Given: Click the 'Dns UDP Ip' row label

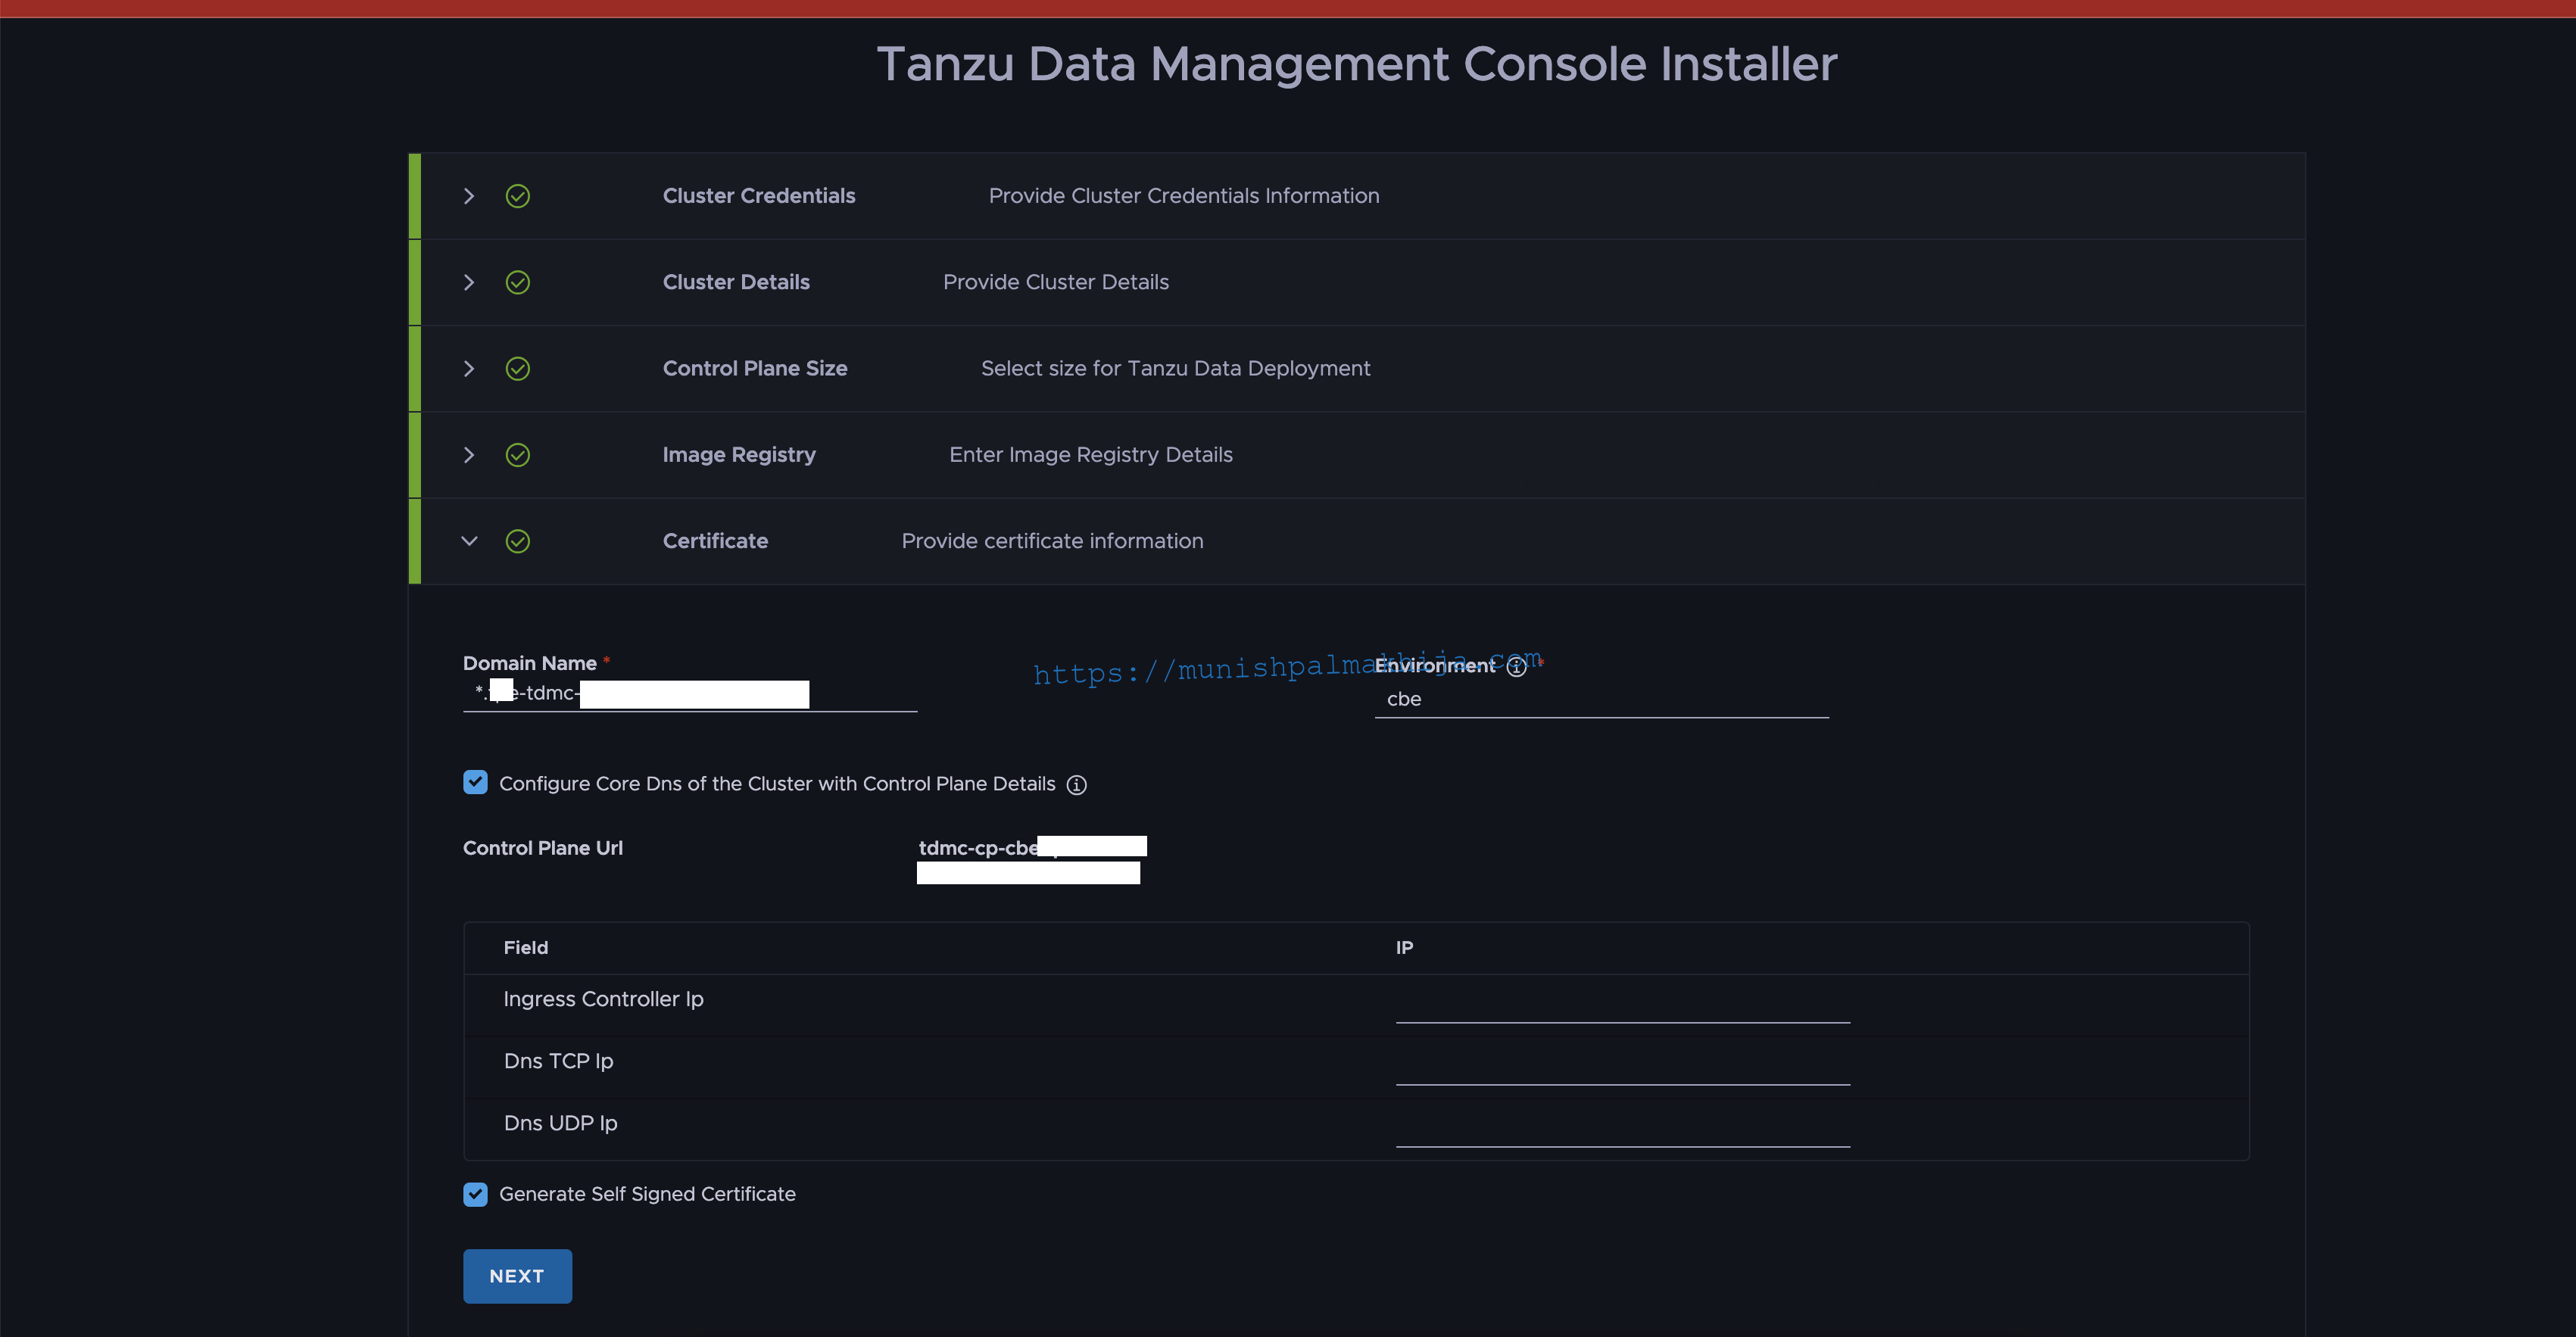Looking at the screenshot, I should [561, 1123].
